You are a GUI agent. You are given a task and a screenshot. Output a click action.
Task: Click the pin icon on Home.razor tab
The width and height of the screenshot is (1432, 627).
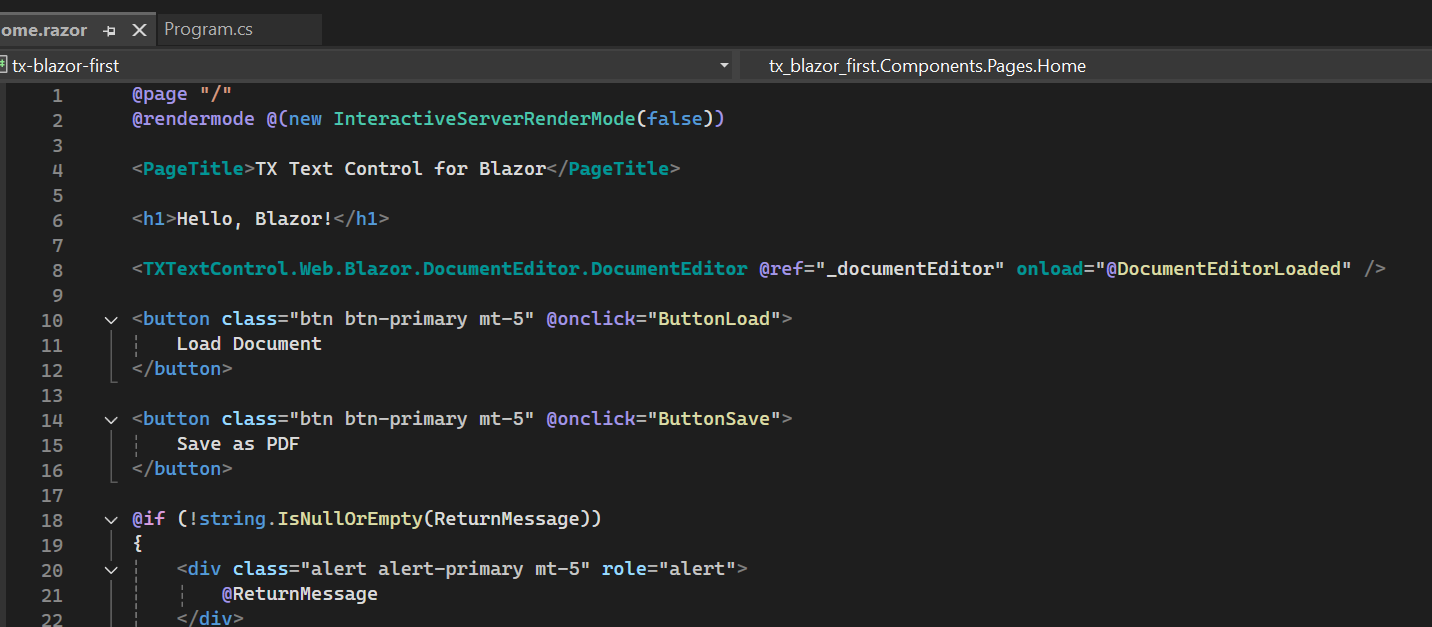point(110,30)
